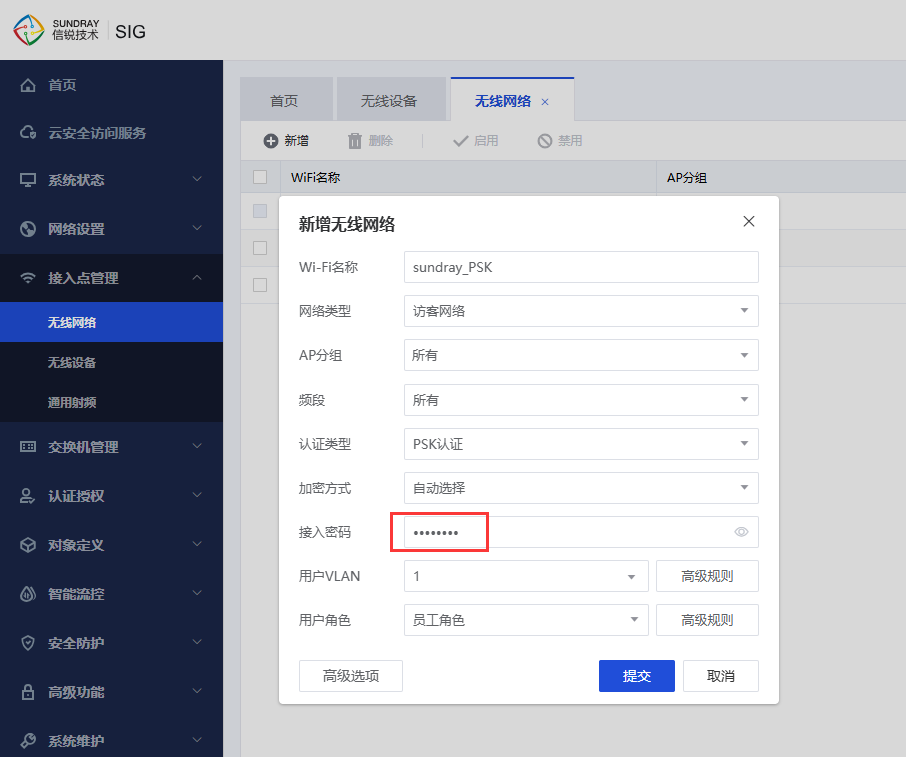Image resolution: width=906 pixels, height=757 pixels.
Task: Click the 提交 button
Action: click(x=637, y=676)
